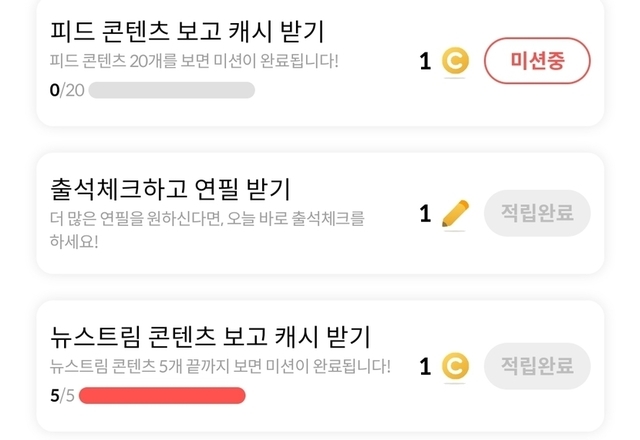
Task: Tap 적립완료 button in Newstream mission card
Action: (537, 366)
